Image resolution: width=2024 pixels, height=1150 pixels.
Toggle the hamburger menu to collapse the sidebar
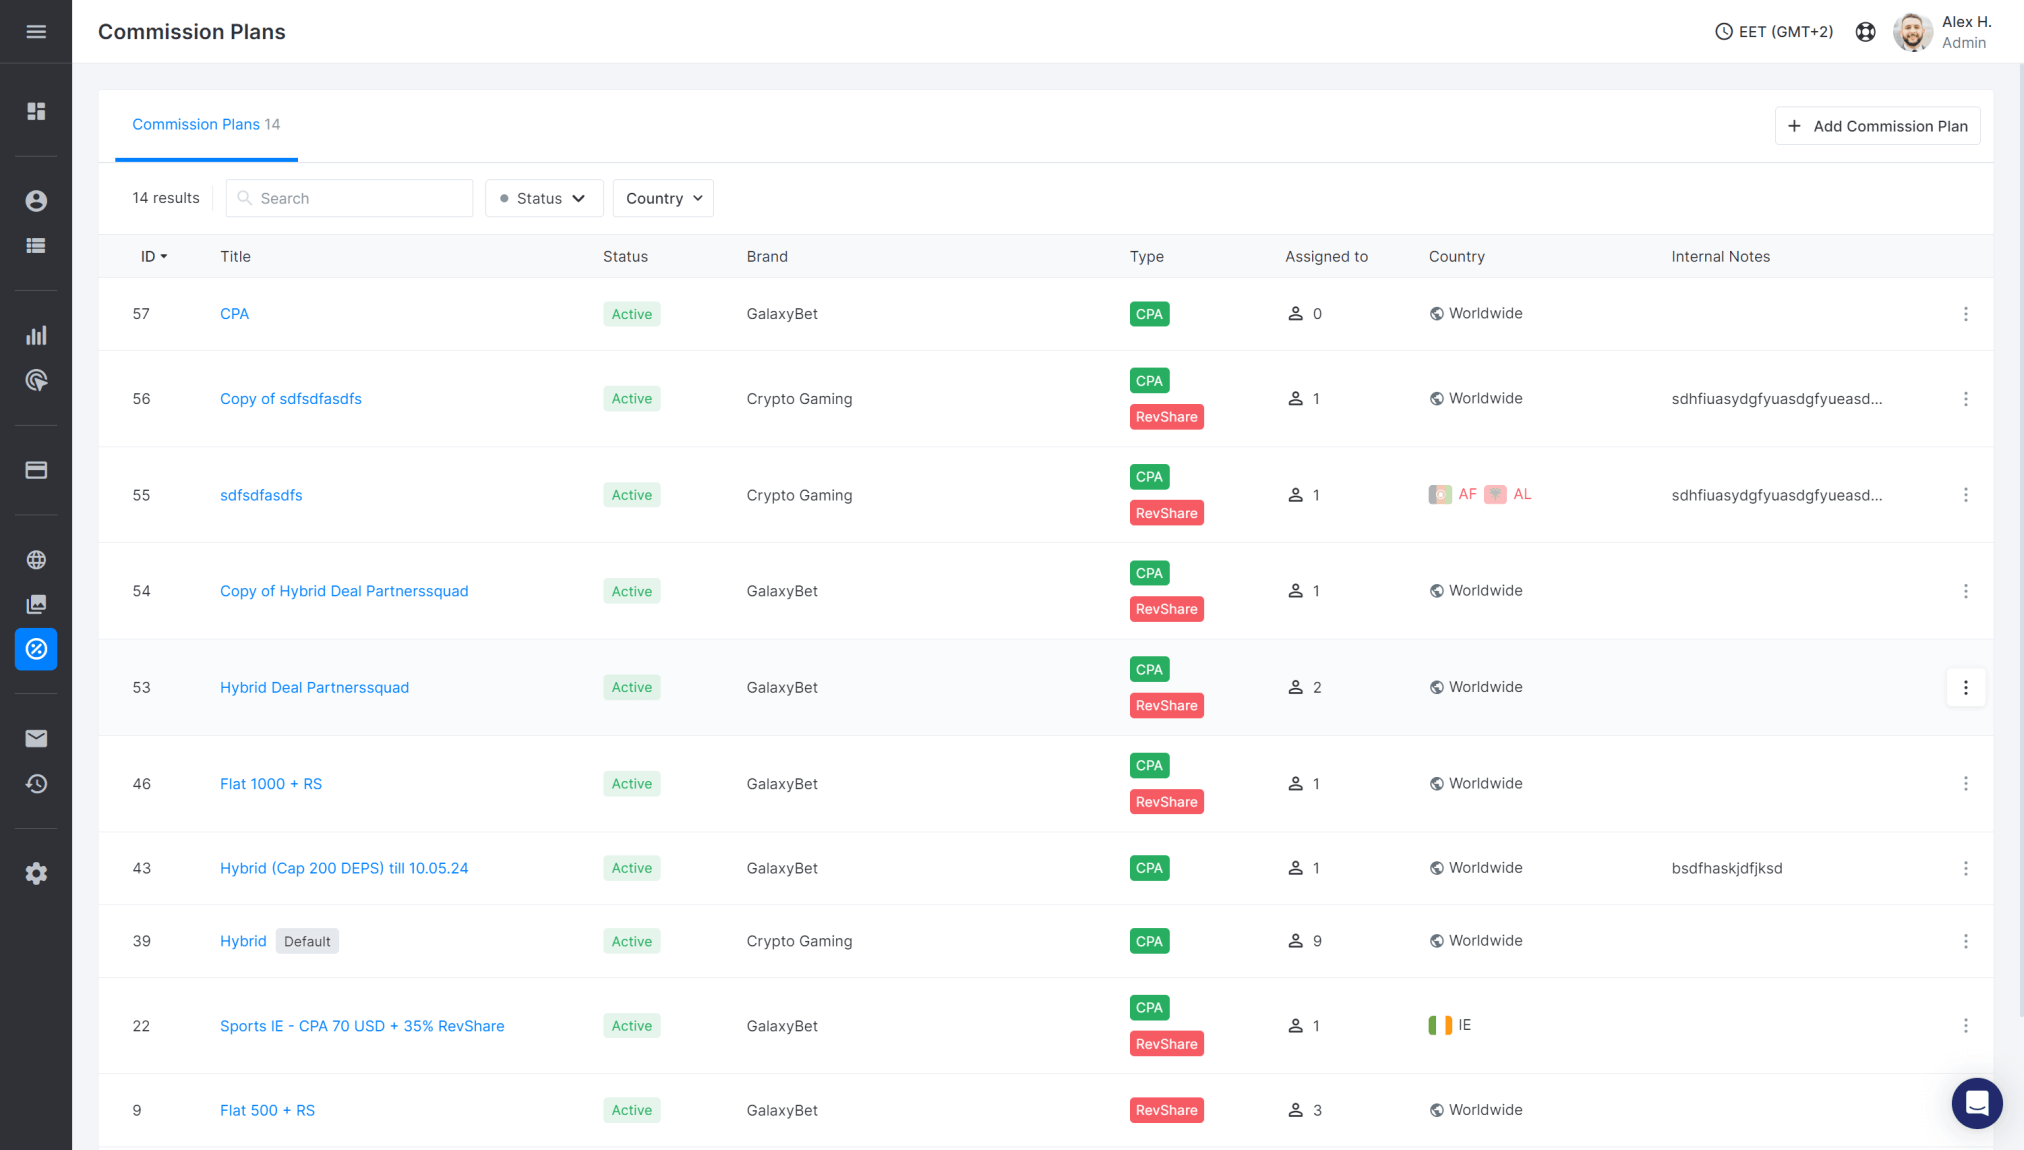36,31
